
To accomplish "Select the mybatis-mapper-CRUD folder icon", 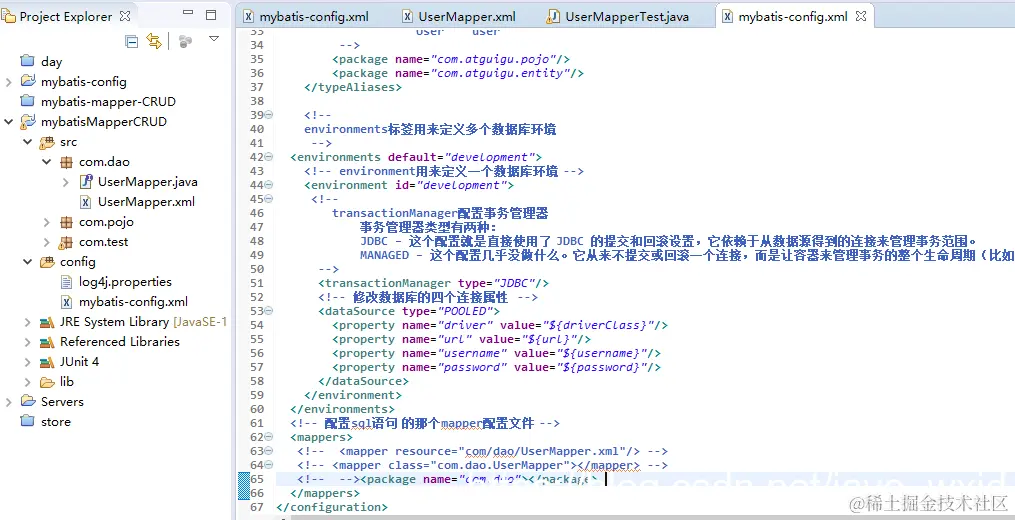I will (27, 101).
